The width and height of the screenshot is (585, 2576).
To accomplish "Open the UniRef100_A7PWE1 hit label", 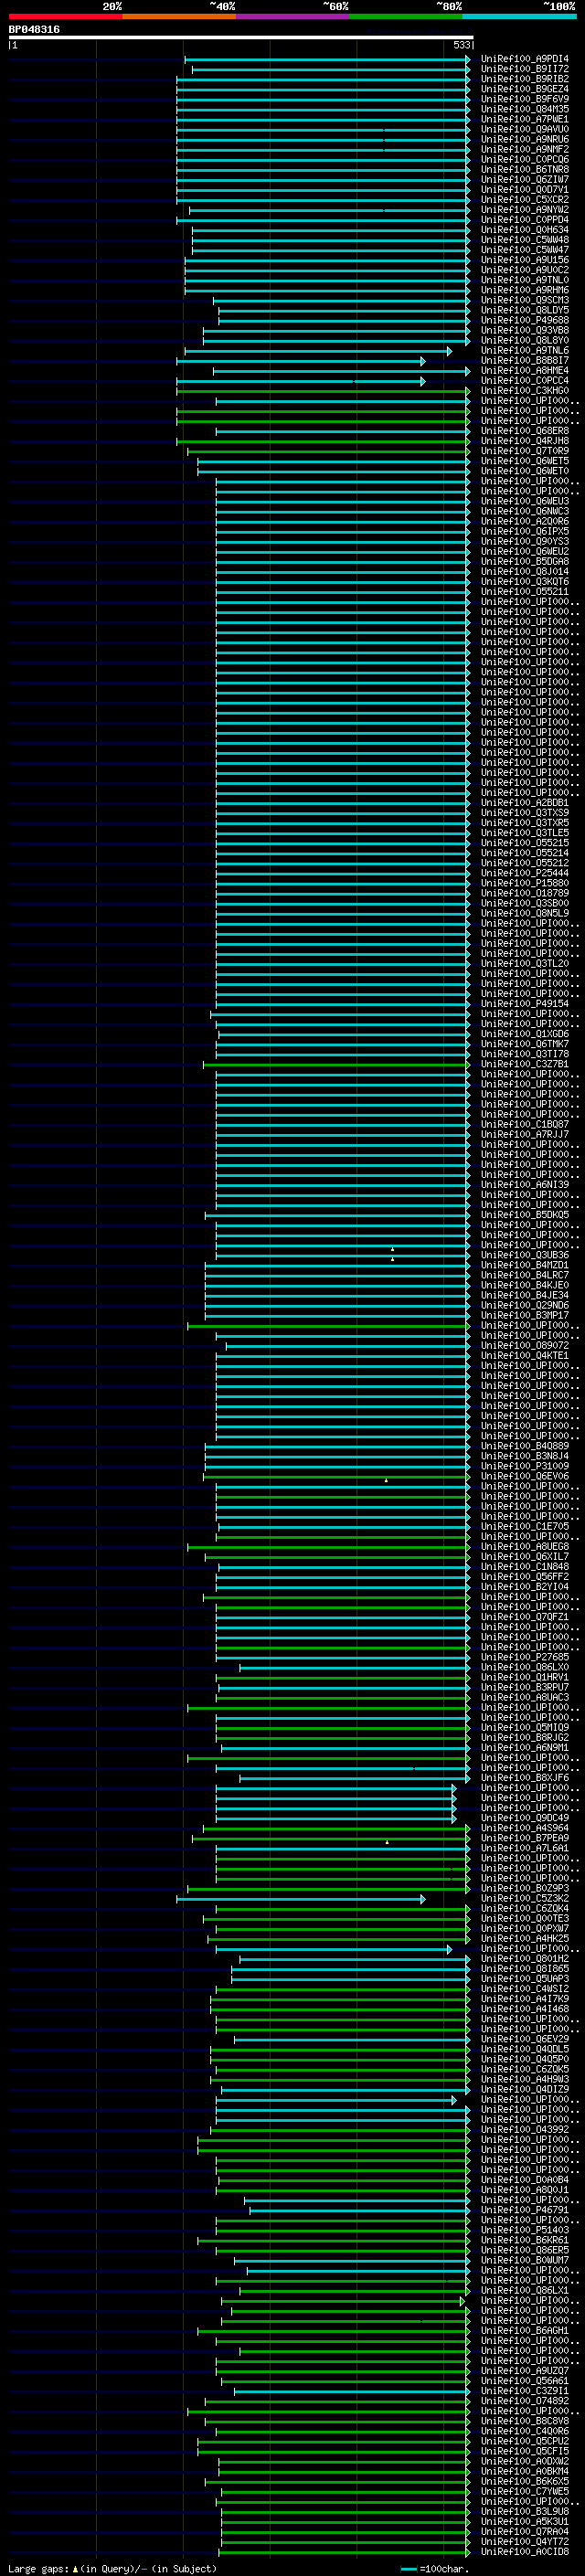I will pyautogui.click(x=524, y=119).
